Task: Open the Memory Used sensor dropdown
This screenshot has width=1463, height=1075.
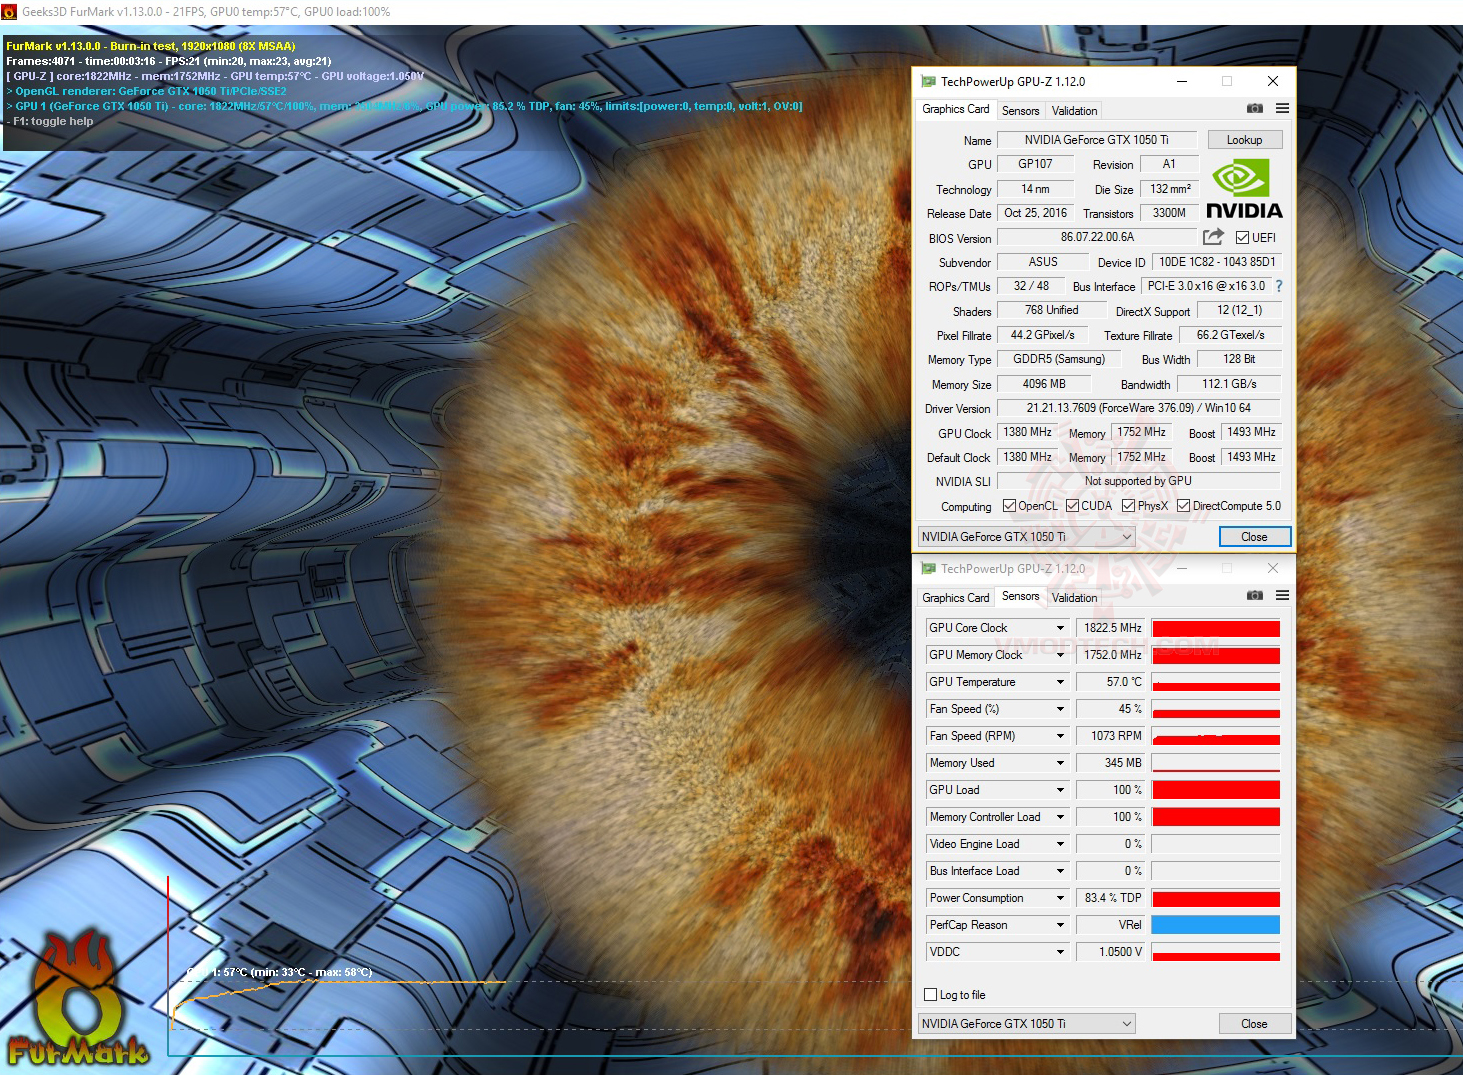Action: 1060,763
